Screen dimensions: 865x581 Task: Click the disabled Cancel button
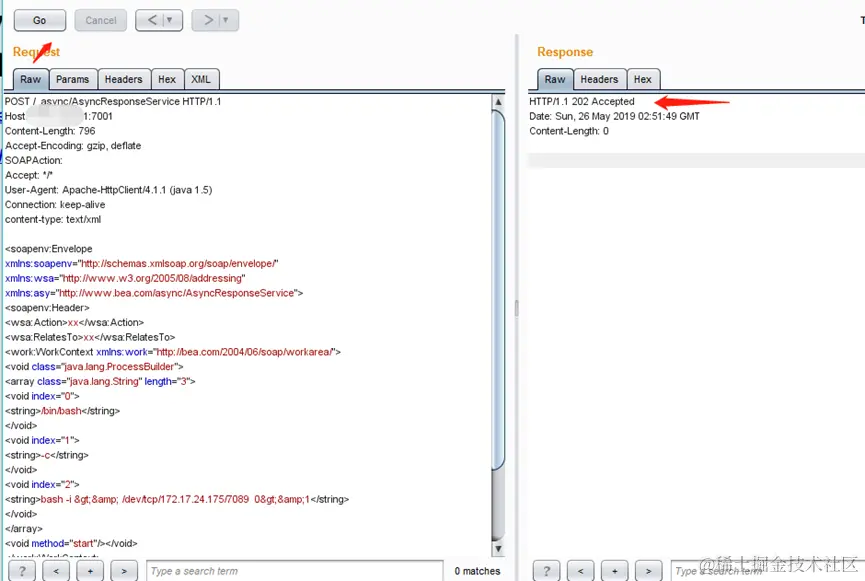(x=101, y=20)
